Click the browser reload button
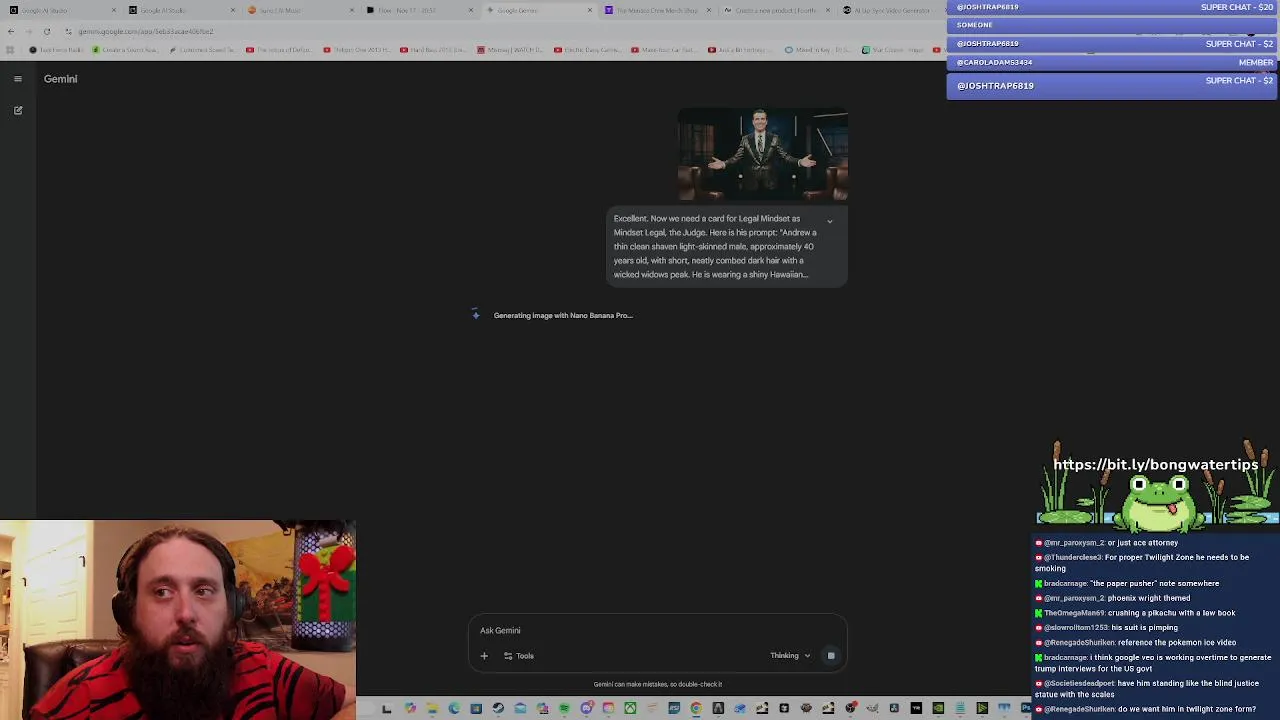Viewport: 1280px width, 720px height. (47, 31)
